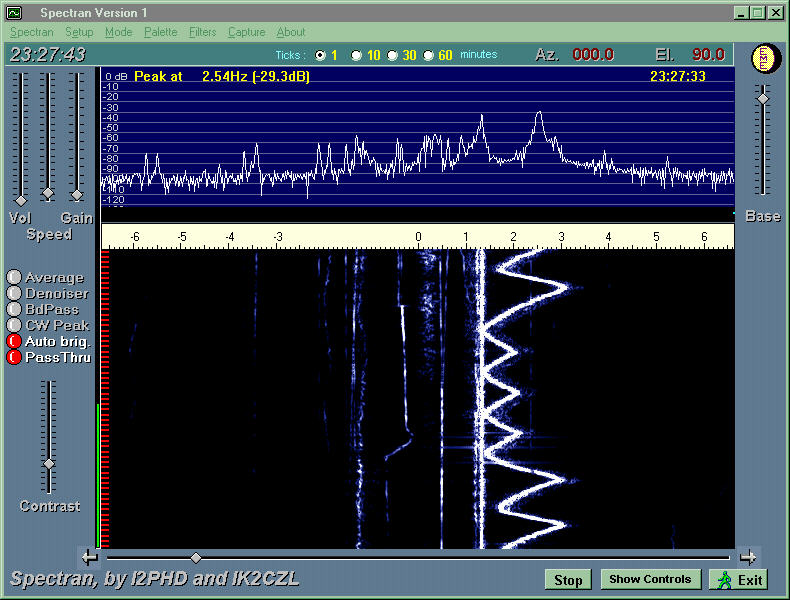Select the 10 minutes ticks radio
This screenshot has width=790, height=600.
pos(356,55)
